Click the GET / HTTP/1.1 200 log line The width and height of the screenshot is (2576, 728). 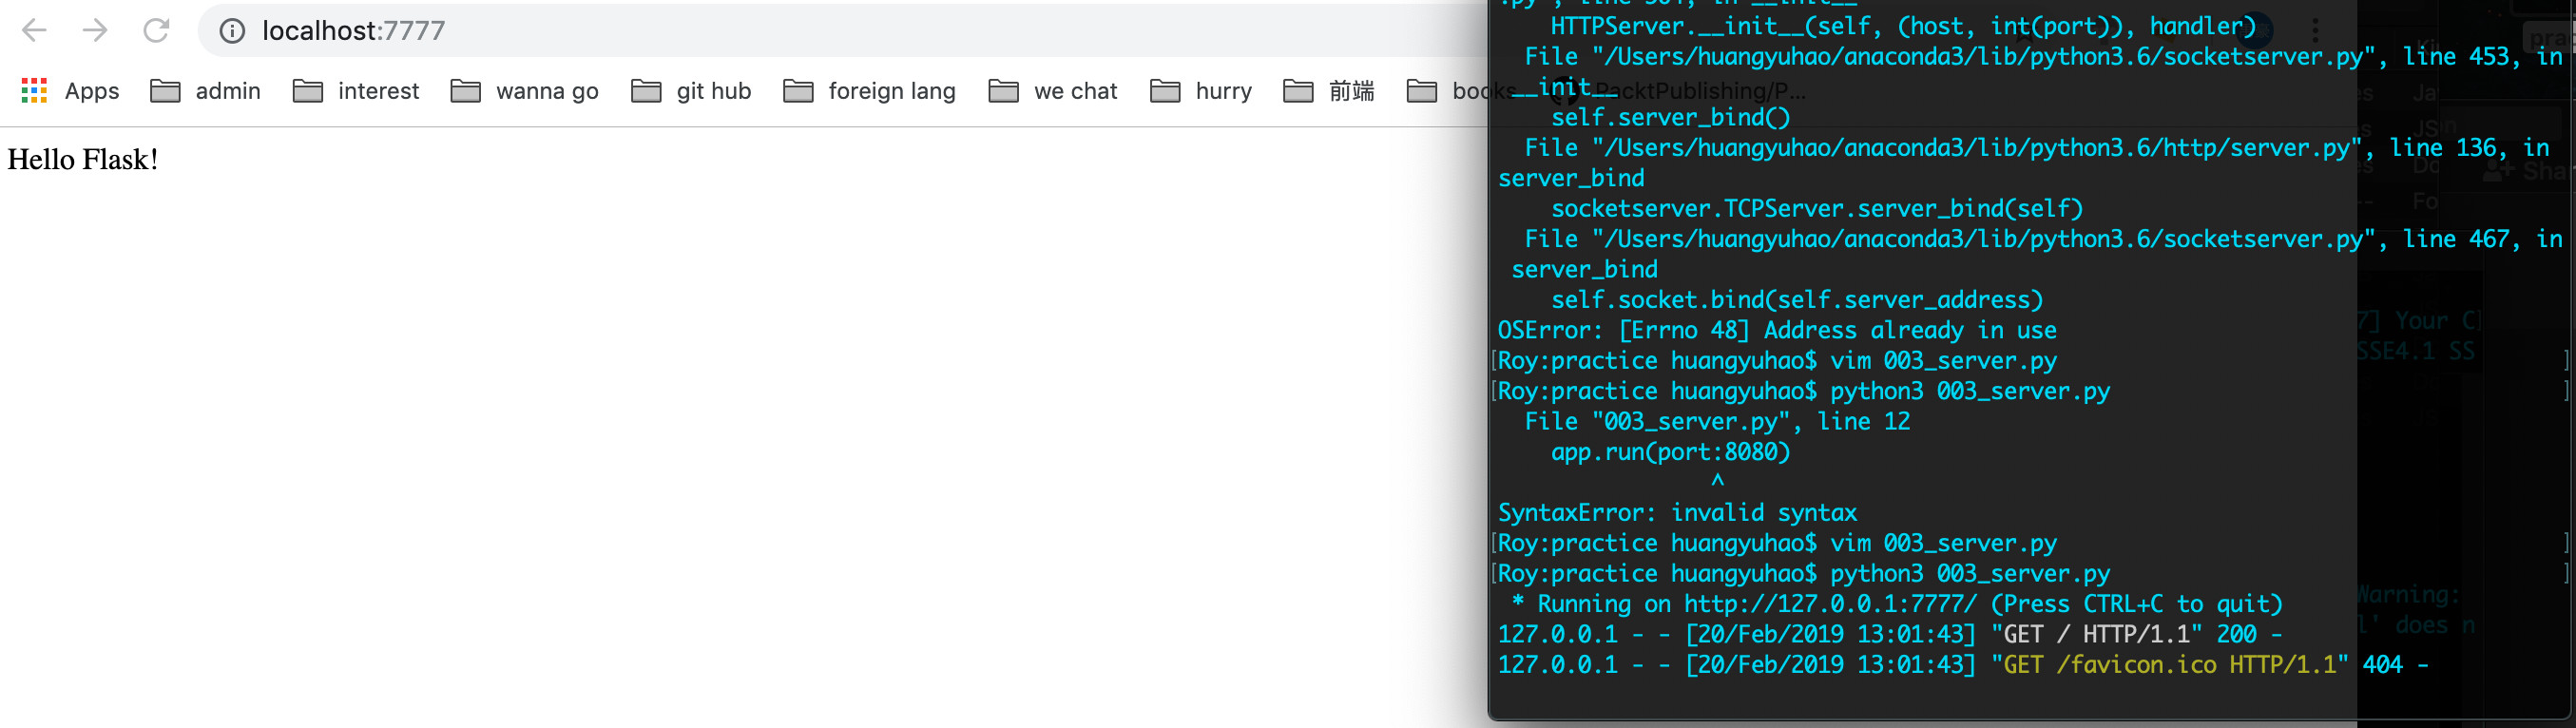tap(1889, 634)
